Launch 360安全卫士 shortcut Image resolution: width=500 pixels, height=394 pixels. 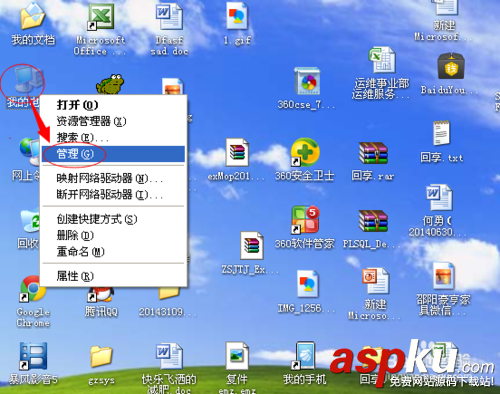point(305,153)
